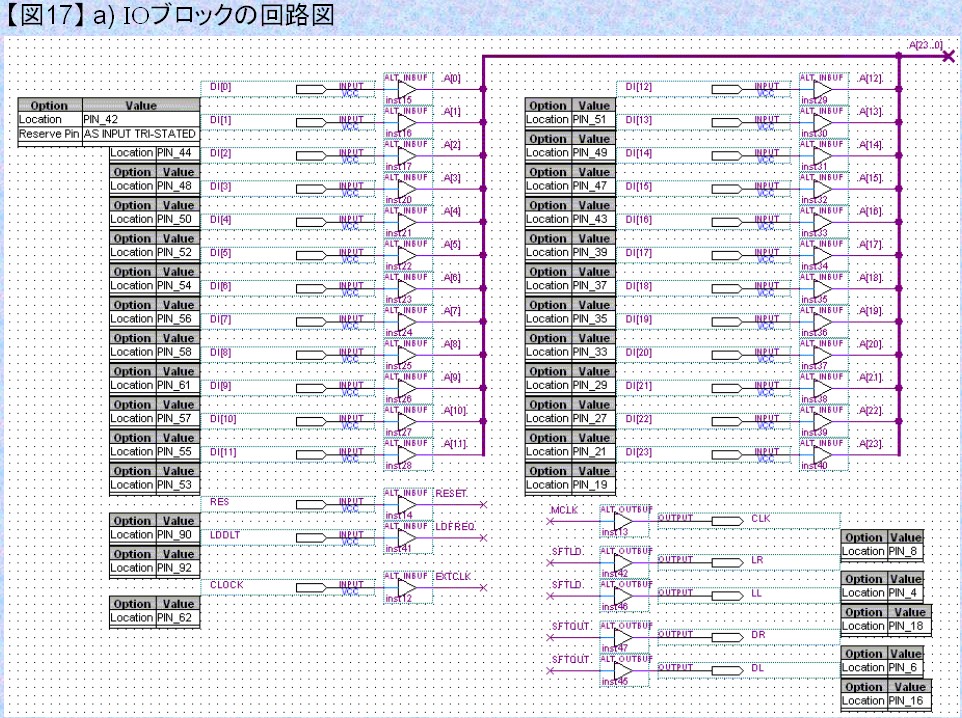962x718 pixels.
Task: Select the LDFREQ input buffer inst41
Action: (408, 538)
